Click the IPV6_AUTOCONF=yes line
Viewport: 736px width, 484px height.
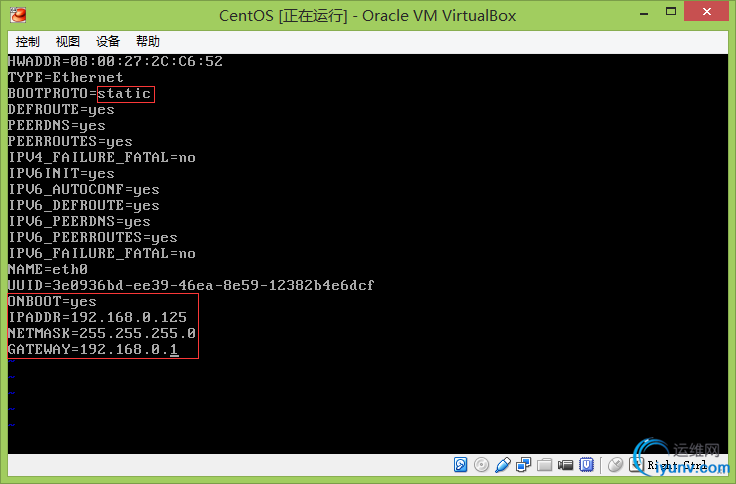[x=84, y=189]
